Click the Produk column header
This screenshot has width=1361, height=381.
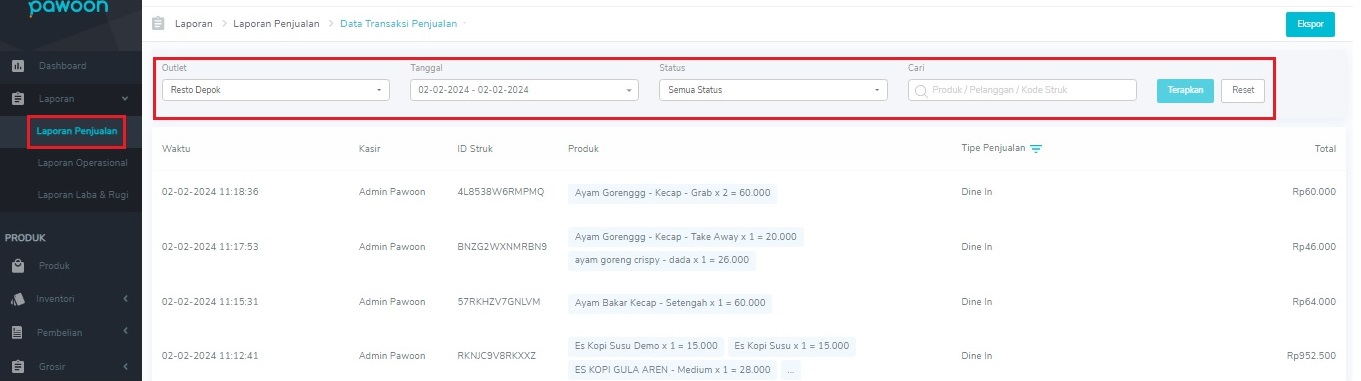(x=583, y=149)
